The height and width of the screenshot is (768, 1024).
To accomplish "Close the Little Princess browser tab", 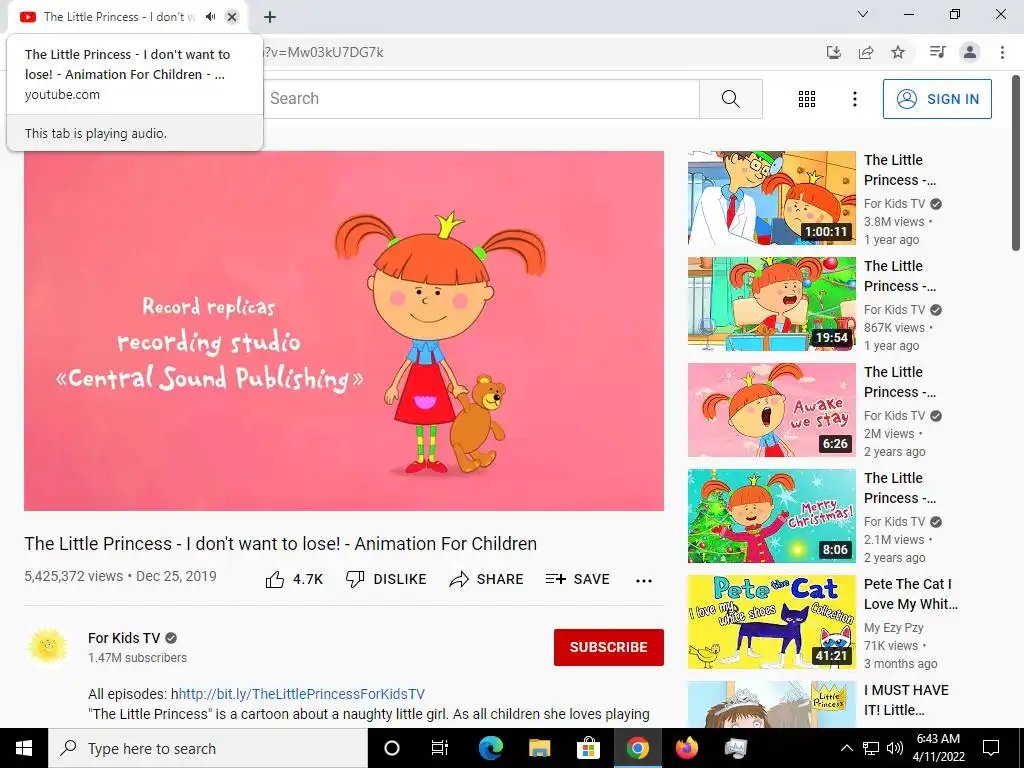I will [x=232, y=17].
